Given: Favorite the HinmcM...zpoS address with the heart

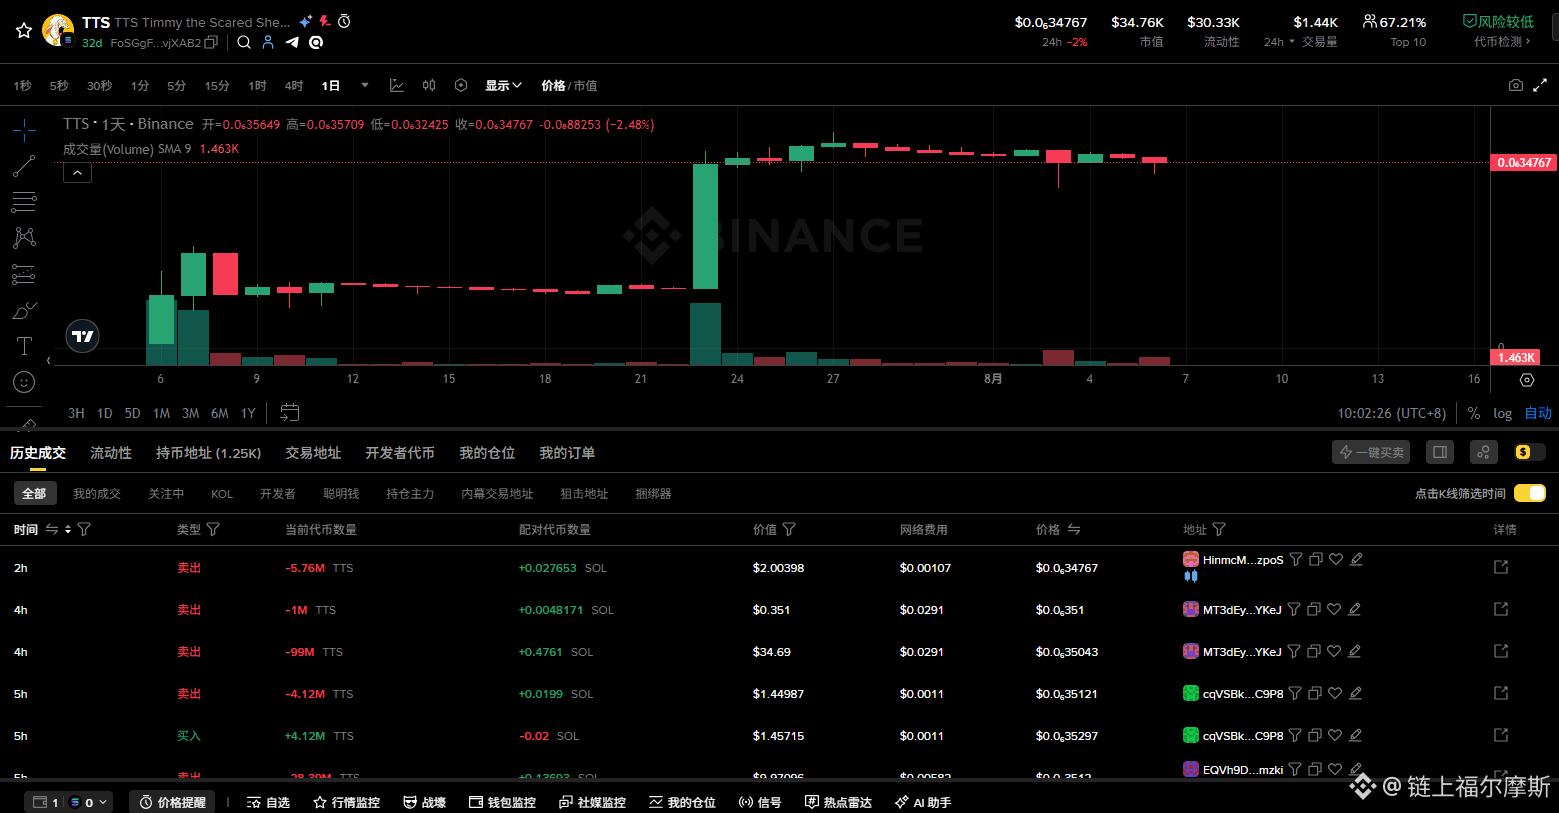Looking at the screenshot, I should coord(1336,560).
